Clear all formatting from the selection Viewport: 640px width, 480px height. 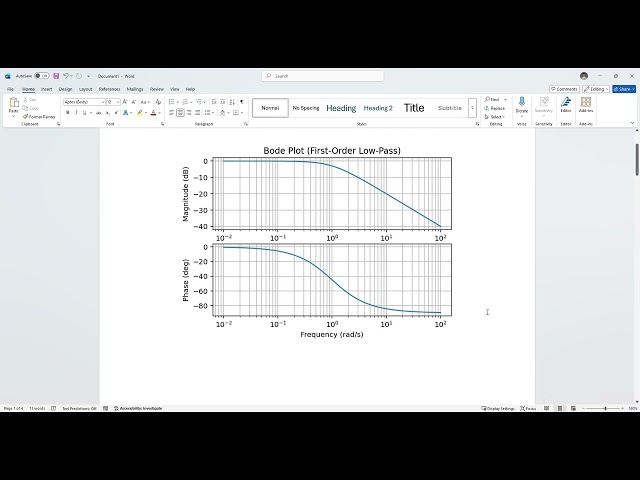pyautogui.click(x=158, y=102)
